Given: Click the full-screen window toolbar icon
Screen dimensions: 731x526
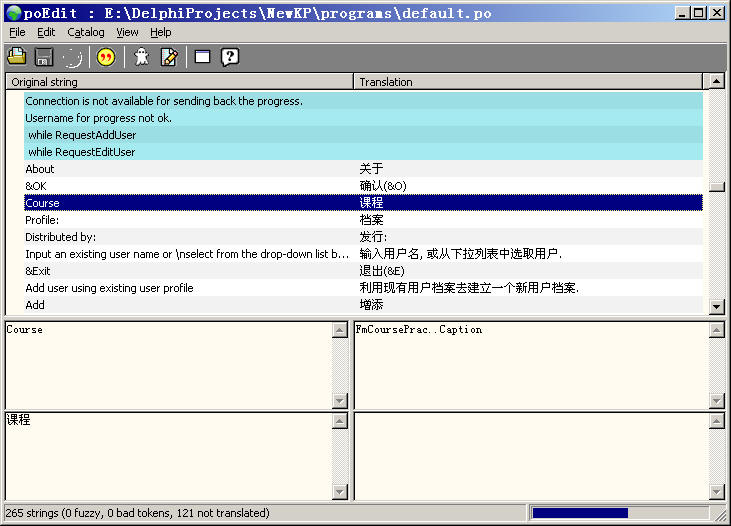Looking at the screenshot, I should [x=202, y=57].
